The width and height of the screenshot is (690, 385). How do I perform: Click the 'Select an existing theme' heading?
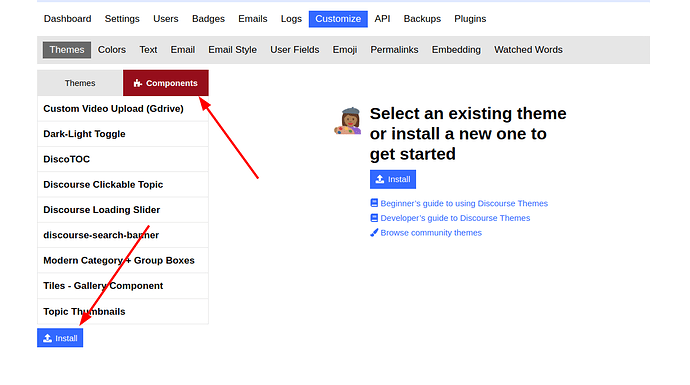pos(468,134)
